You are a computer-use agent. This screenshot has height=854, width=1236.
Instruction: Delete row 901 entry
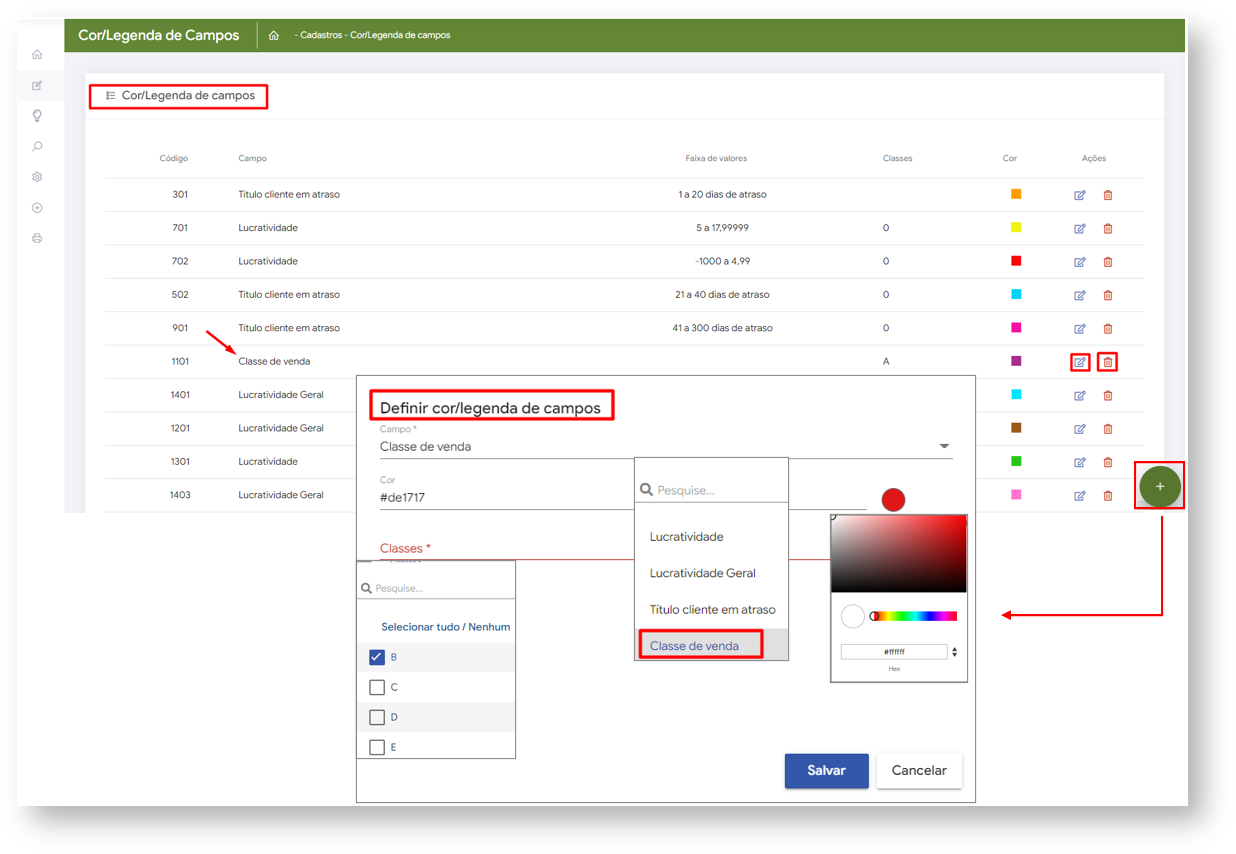coord(1108,329)
